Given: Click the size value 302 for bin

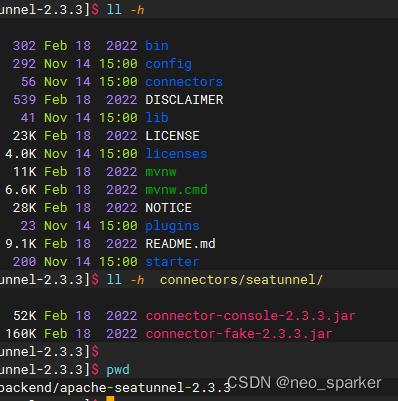Looking at the screenshot, I should click(x=24, y=46).
